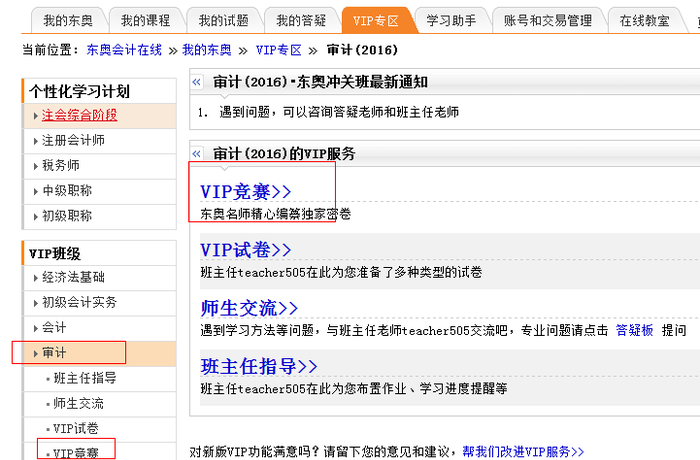Expand 注会综合阶段 in the study plan
The height and width of the screenshot is (460, 700).
tap(79, 115)
